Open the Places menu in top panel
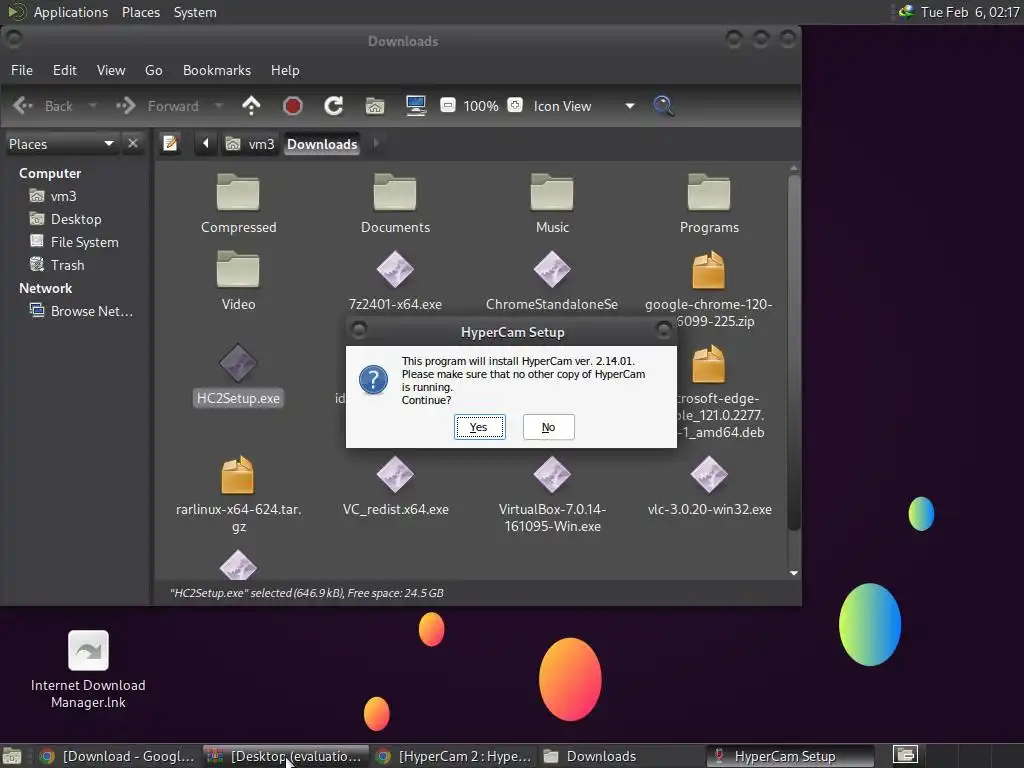 [x=140, y=12]
